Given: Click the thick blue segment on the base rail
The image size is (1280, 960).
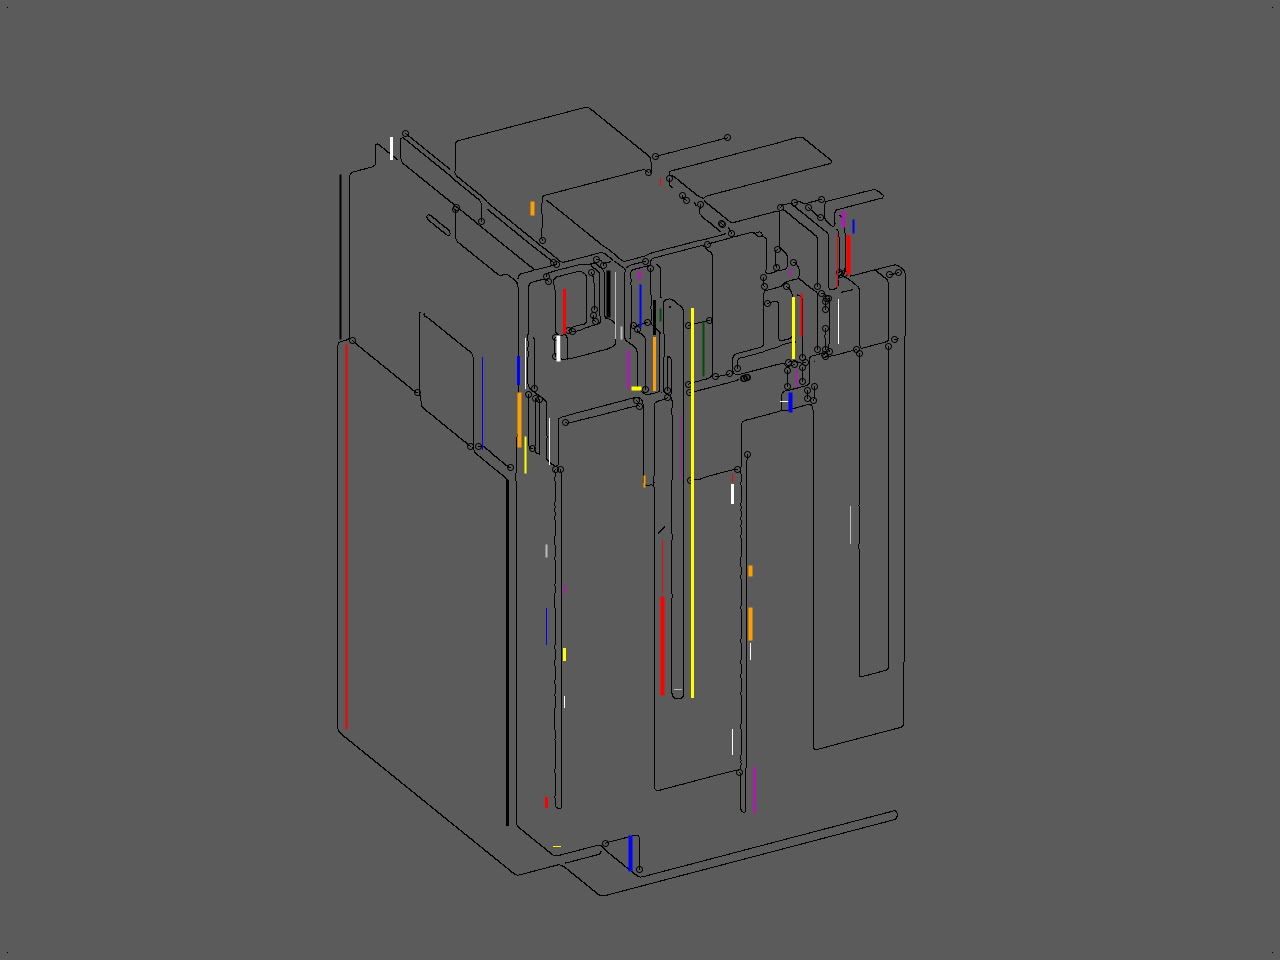Looking at the screenshot, I should (x=630, y=853).
